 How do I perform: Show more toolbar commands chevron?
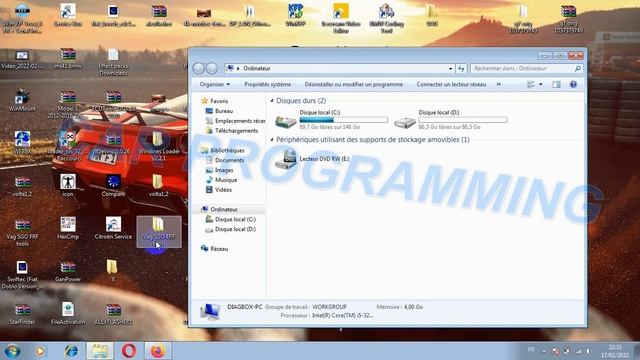(498, 84)
